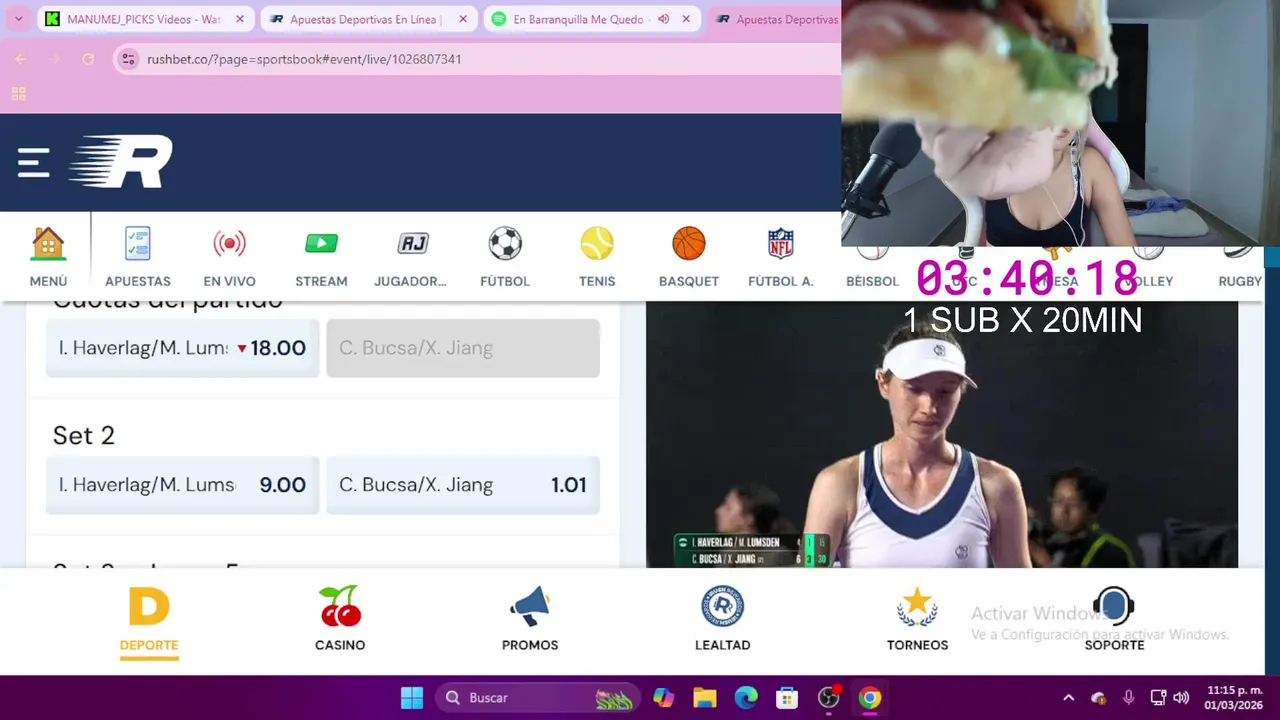Select the Set 2 market heading
This screenshot has width=1280, height=720.
84,435
